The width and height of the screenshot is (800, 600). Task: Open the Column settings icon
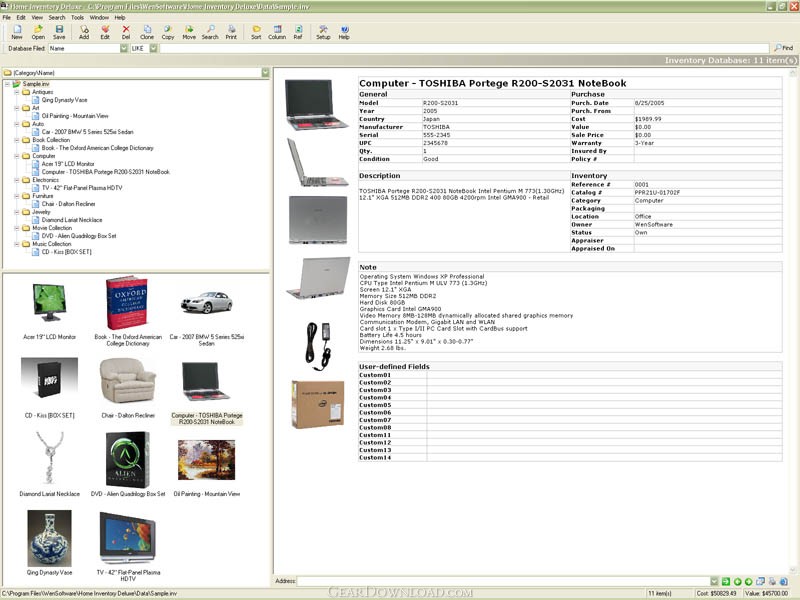[277, 32]
